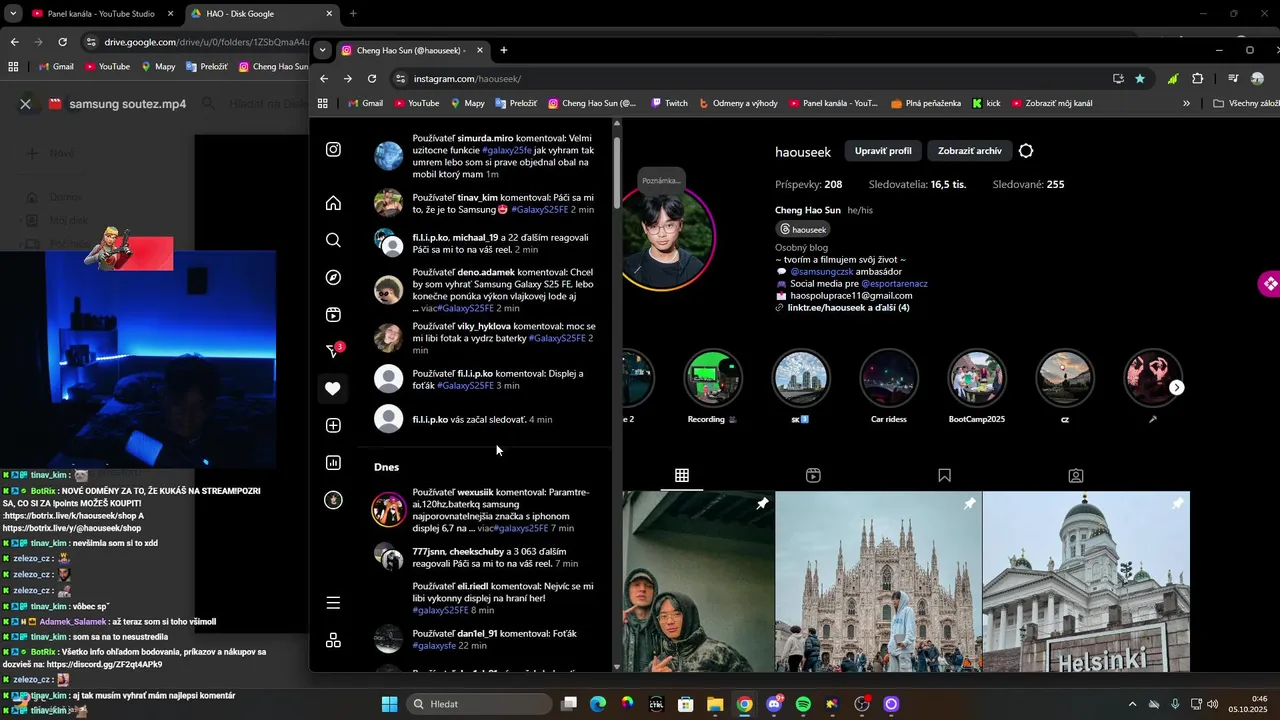Open the @esportarenacz mention link

pyautogui.click(x=894, y=283)
